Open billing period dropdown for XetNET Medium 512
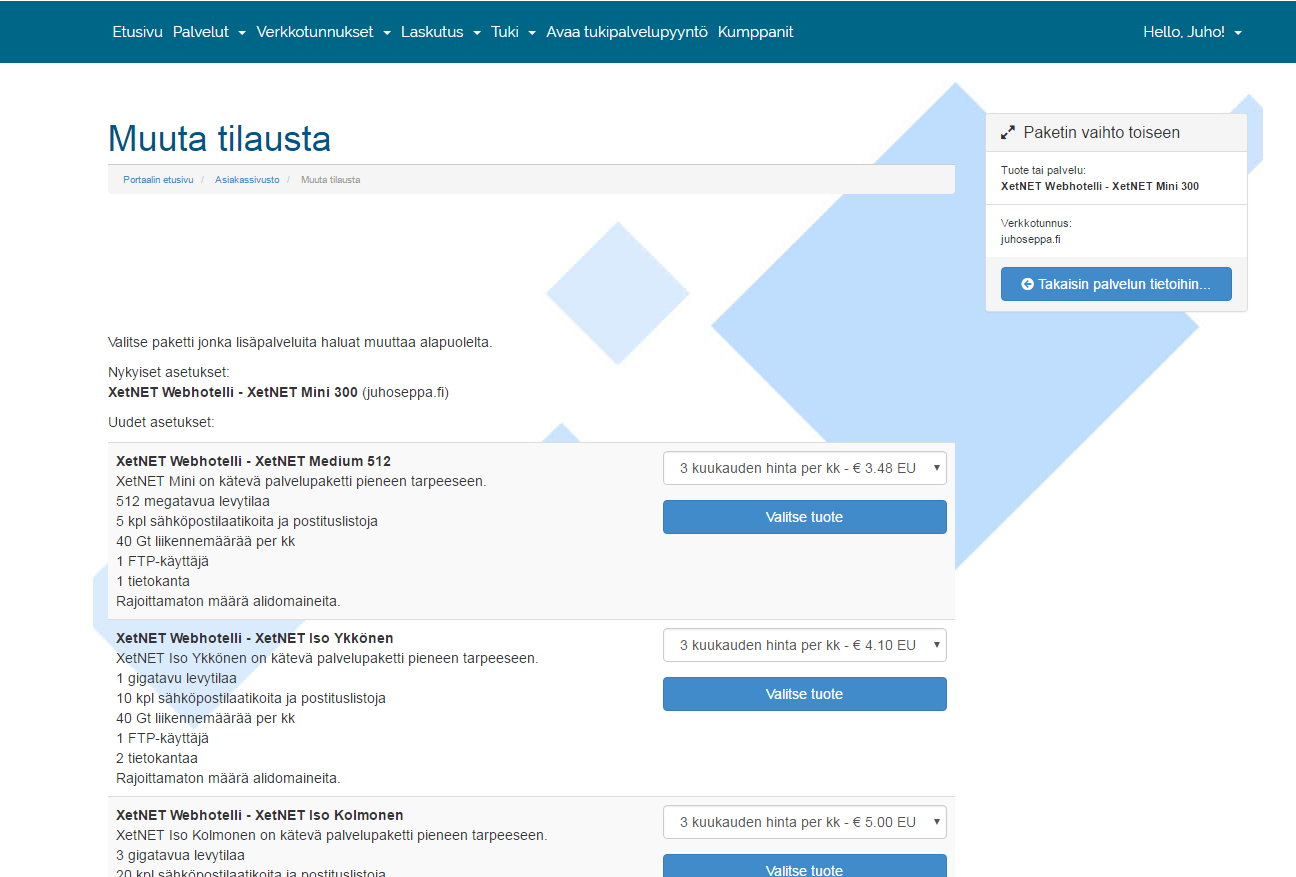This screenshot has height=877, width=1296. tap(804, 468)
